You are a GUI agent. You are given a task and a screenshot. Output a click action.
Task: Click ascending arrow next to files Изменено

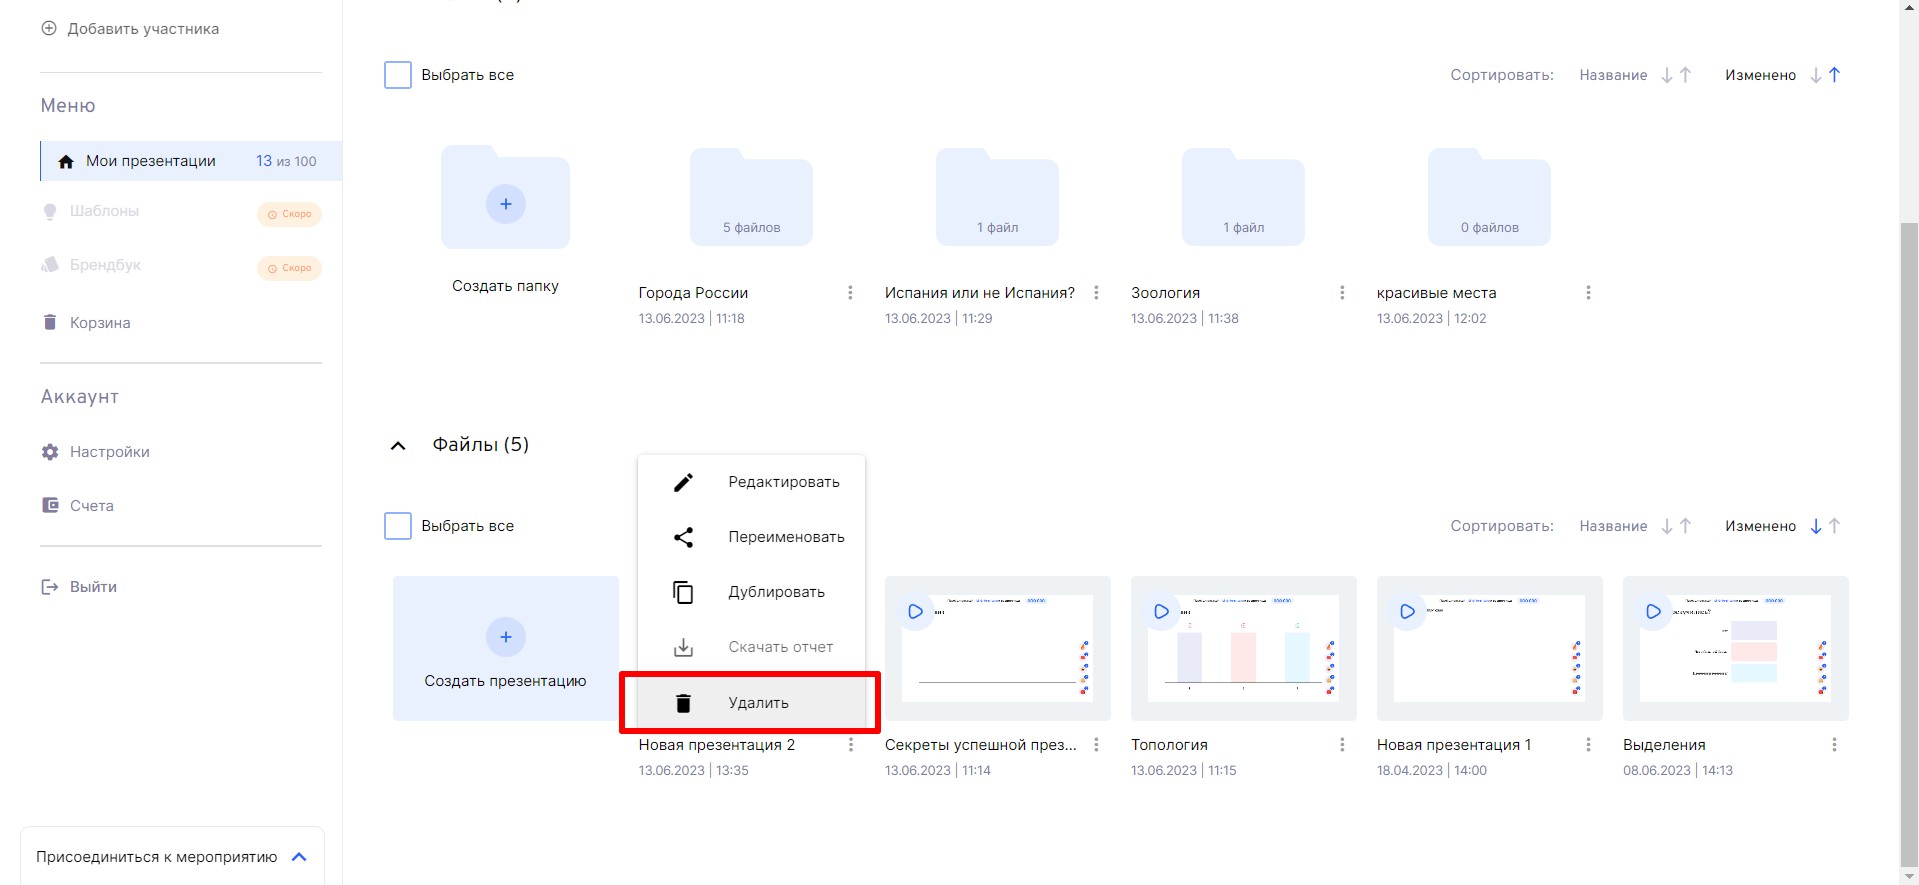[x=1834, y=526]
